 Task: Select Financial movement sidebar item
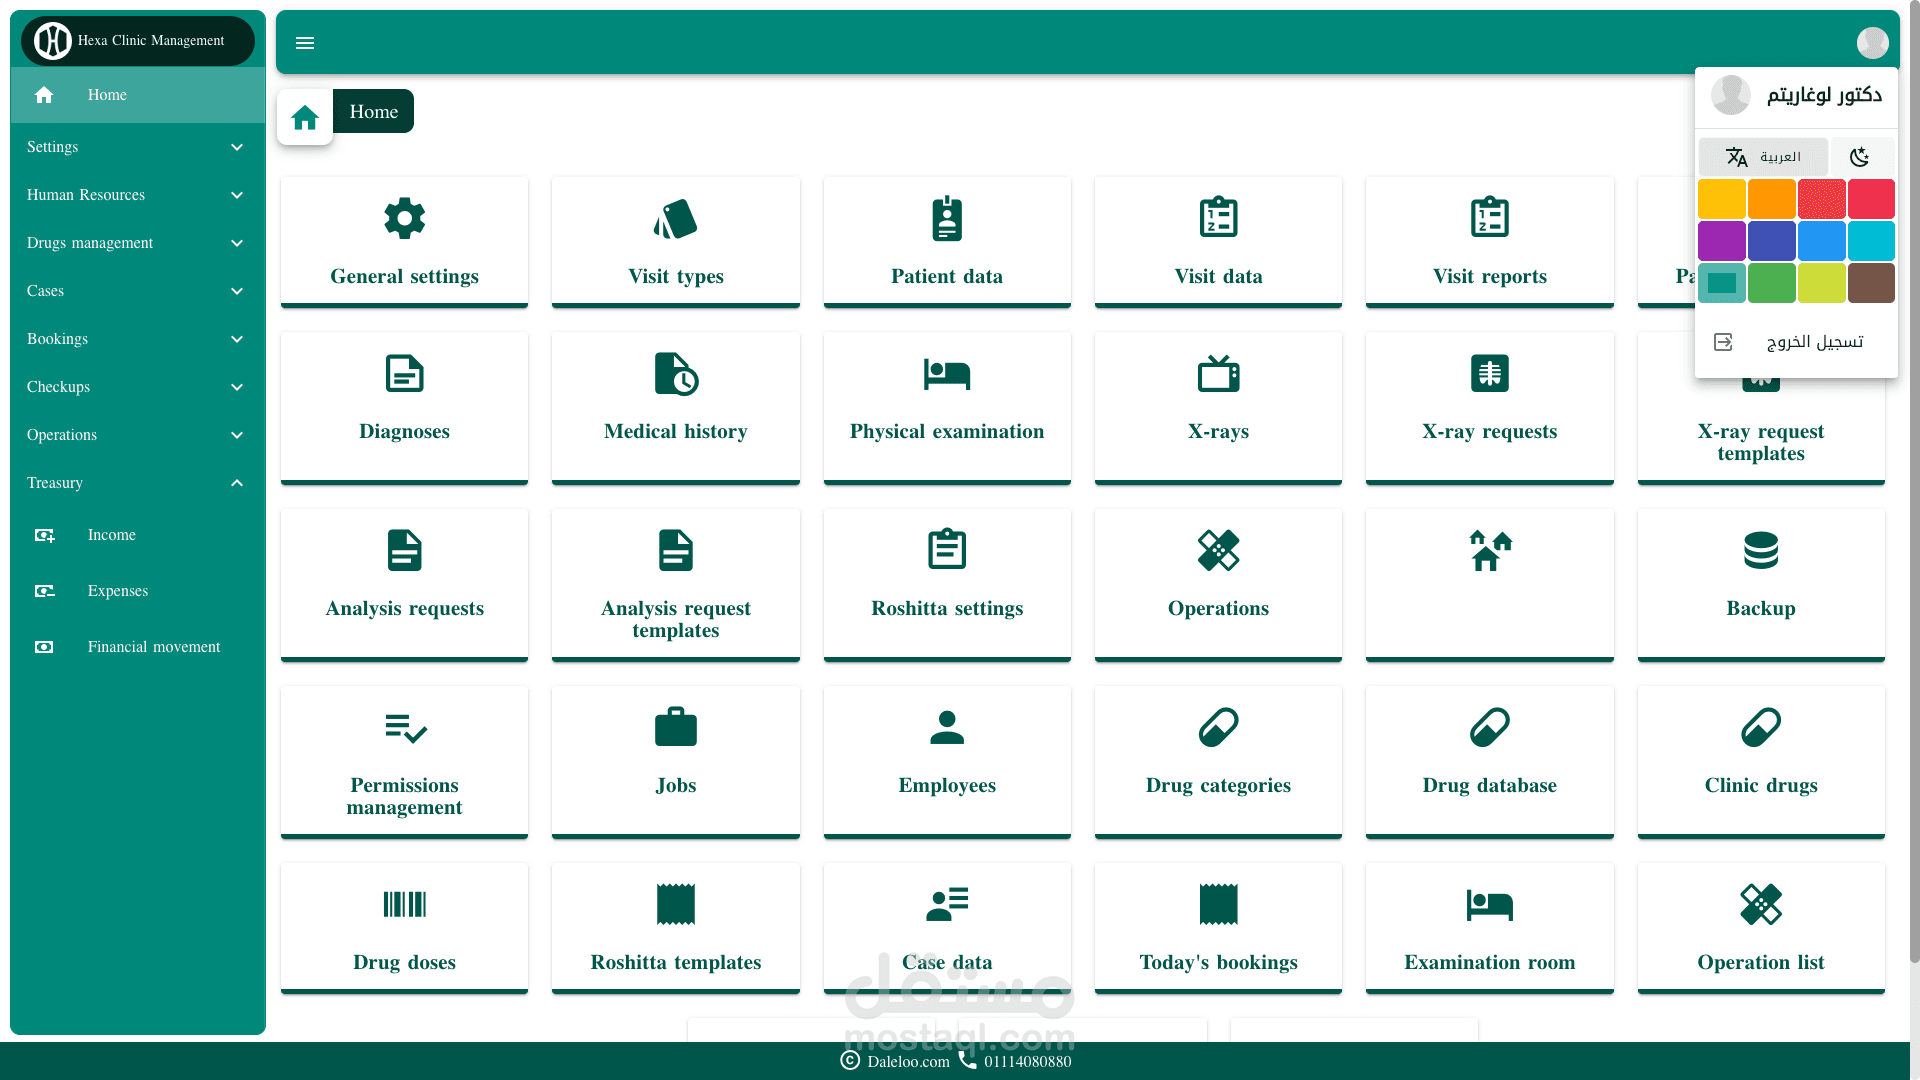pyautogui.click(x=153, y=647)
